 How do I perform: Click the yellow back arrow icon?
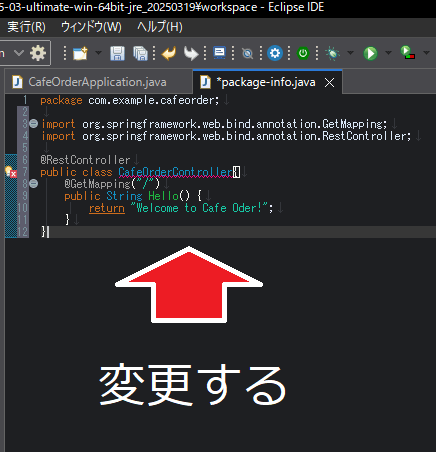(169, 53)
